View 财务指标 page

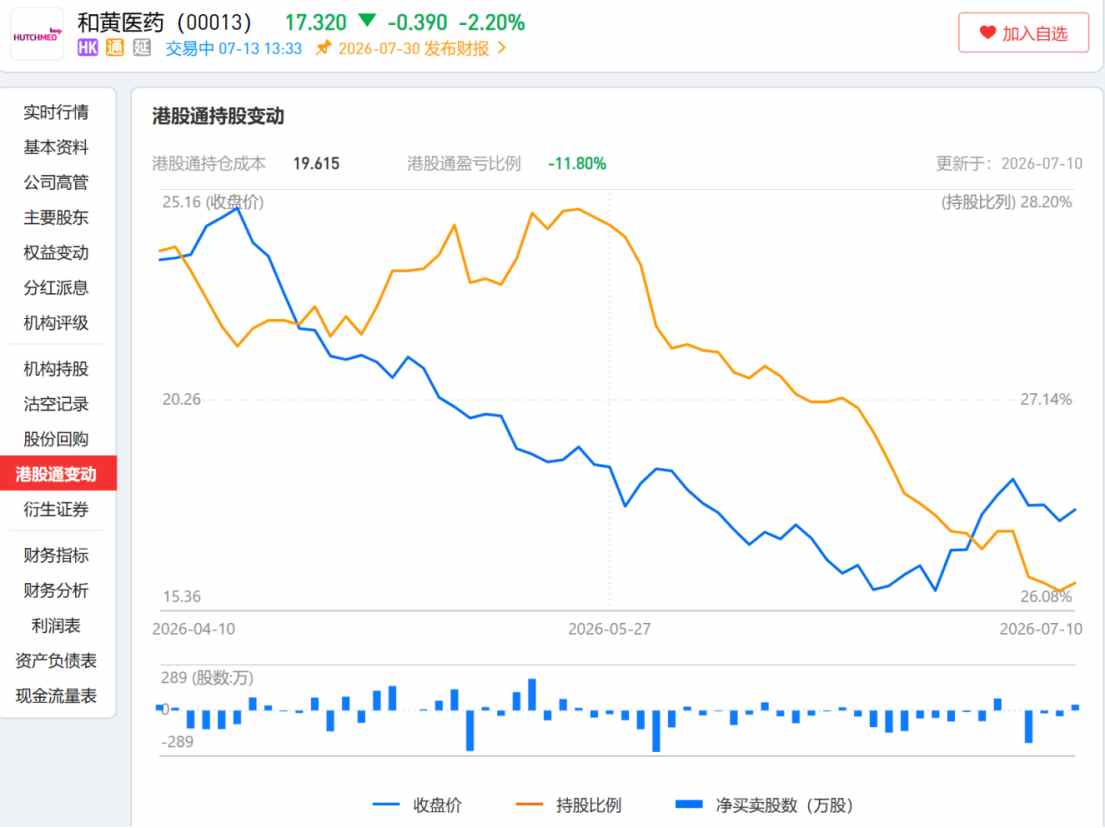coord(56,555)
